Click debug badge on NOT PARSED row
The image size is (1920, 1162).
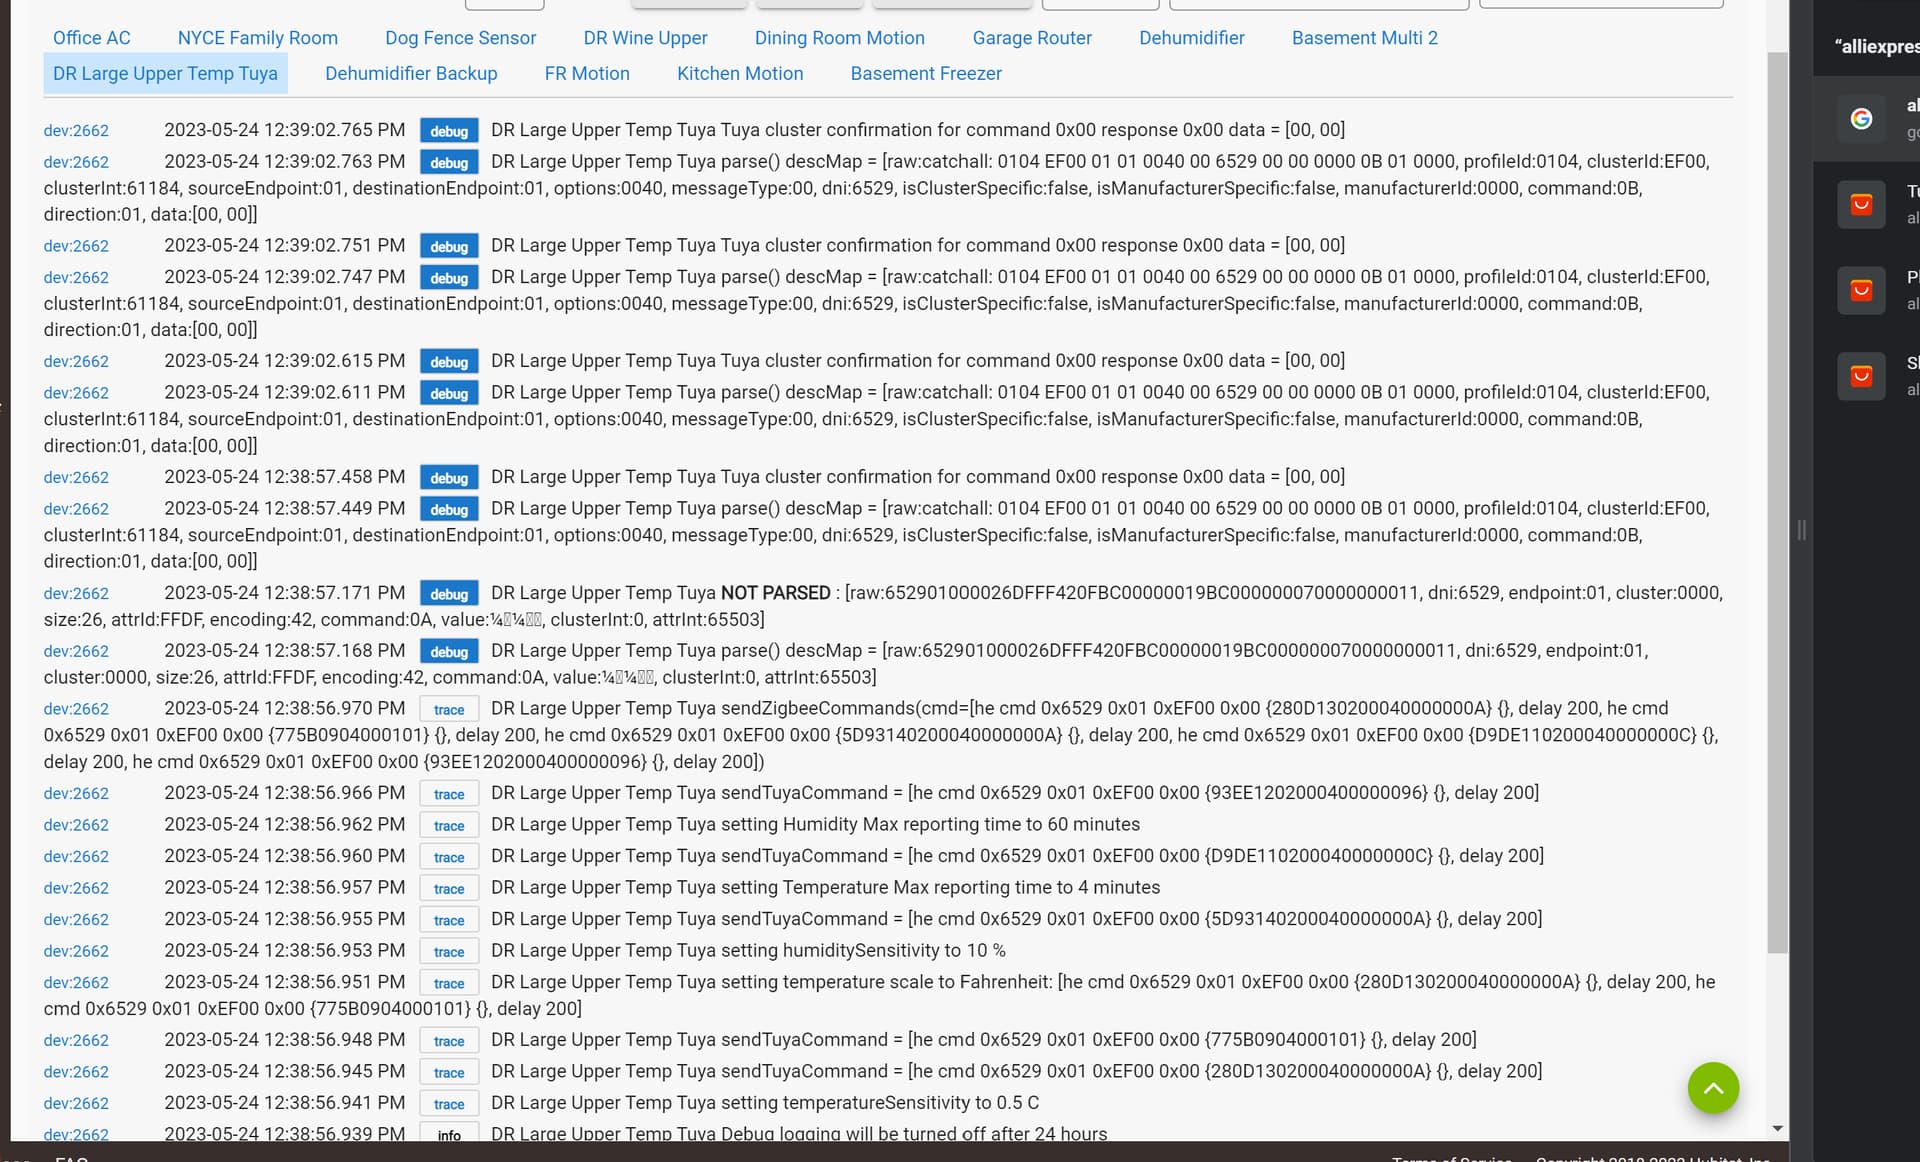pos(449,594)
